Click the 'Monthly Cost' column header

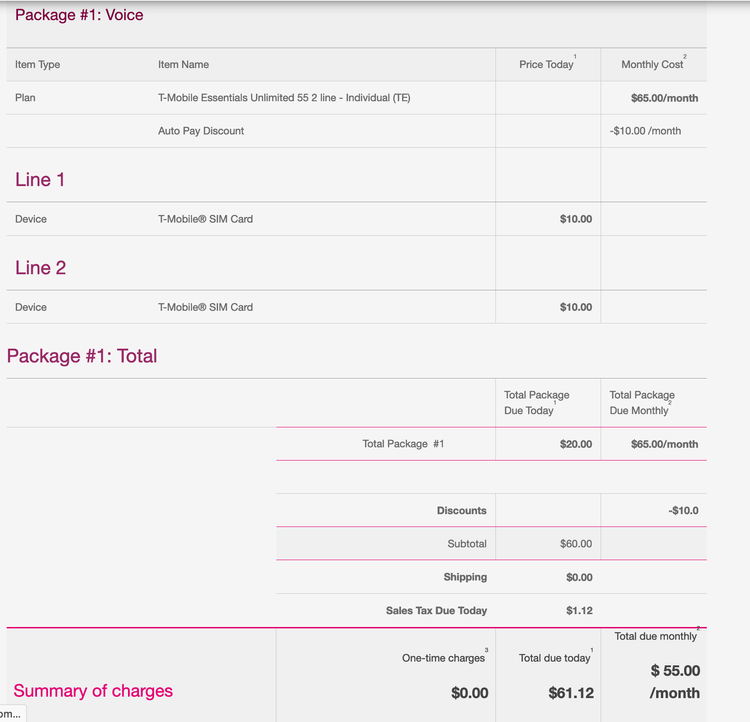[x=652, y=65]
